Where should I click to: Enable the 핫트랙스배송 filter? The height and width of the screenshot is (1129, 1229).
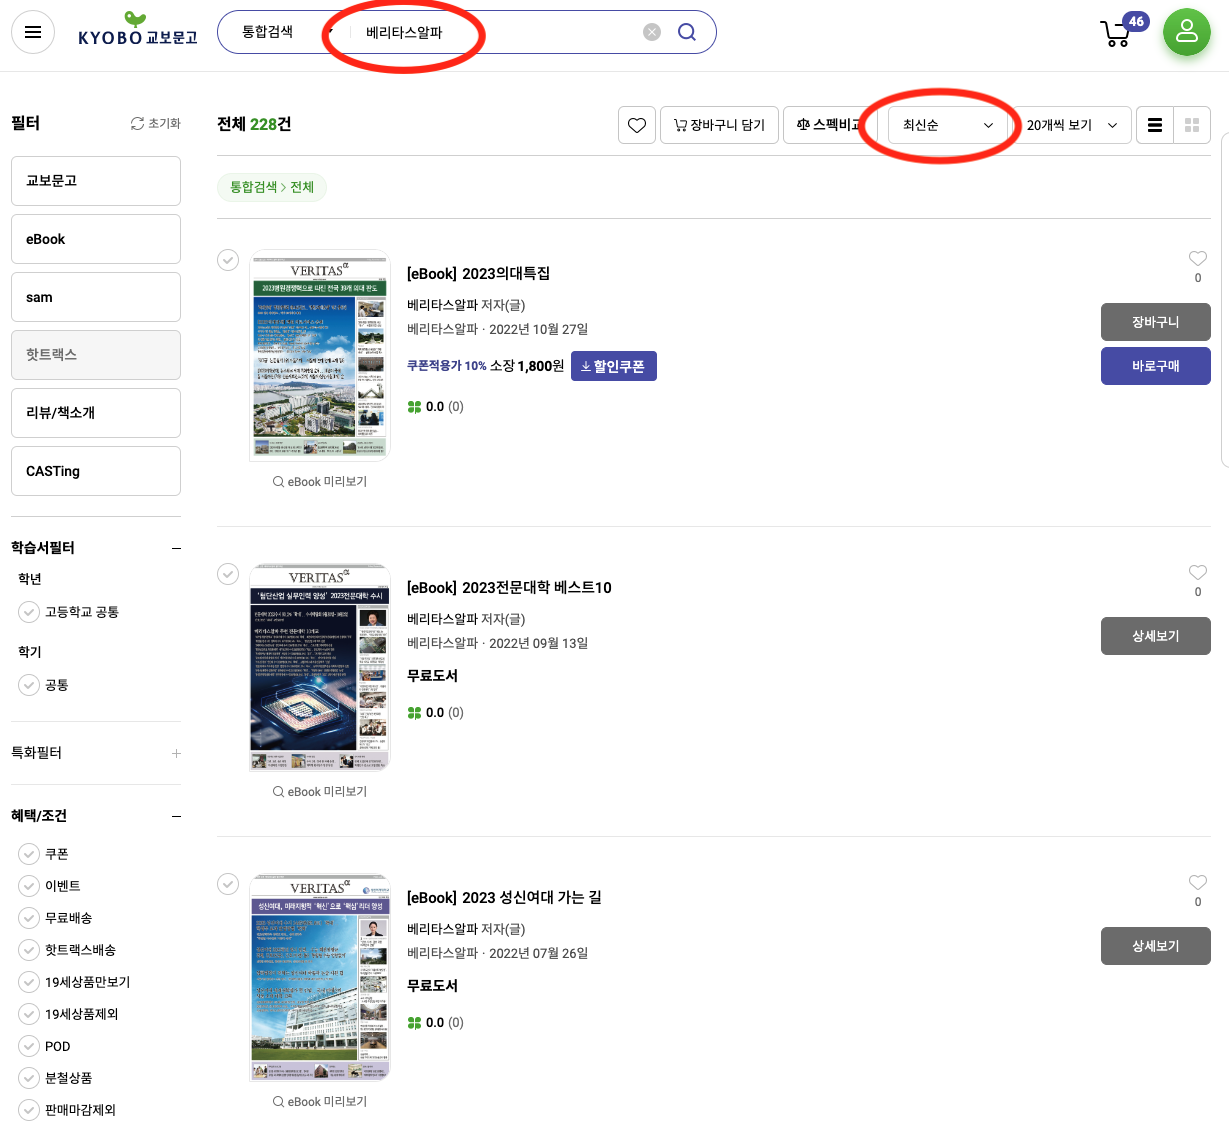(29, 950)
